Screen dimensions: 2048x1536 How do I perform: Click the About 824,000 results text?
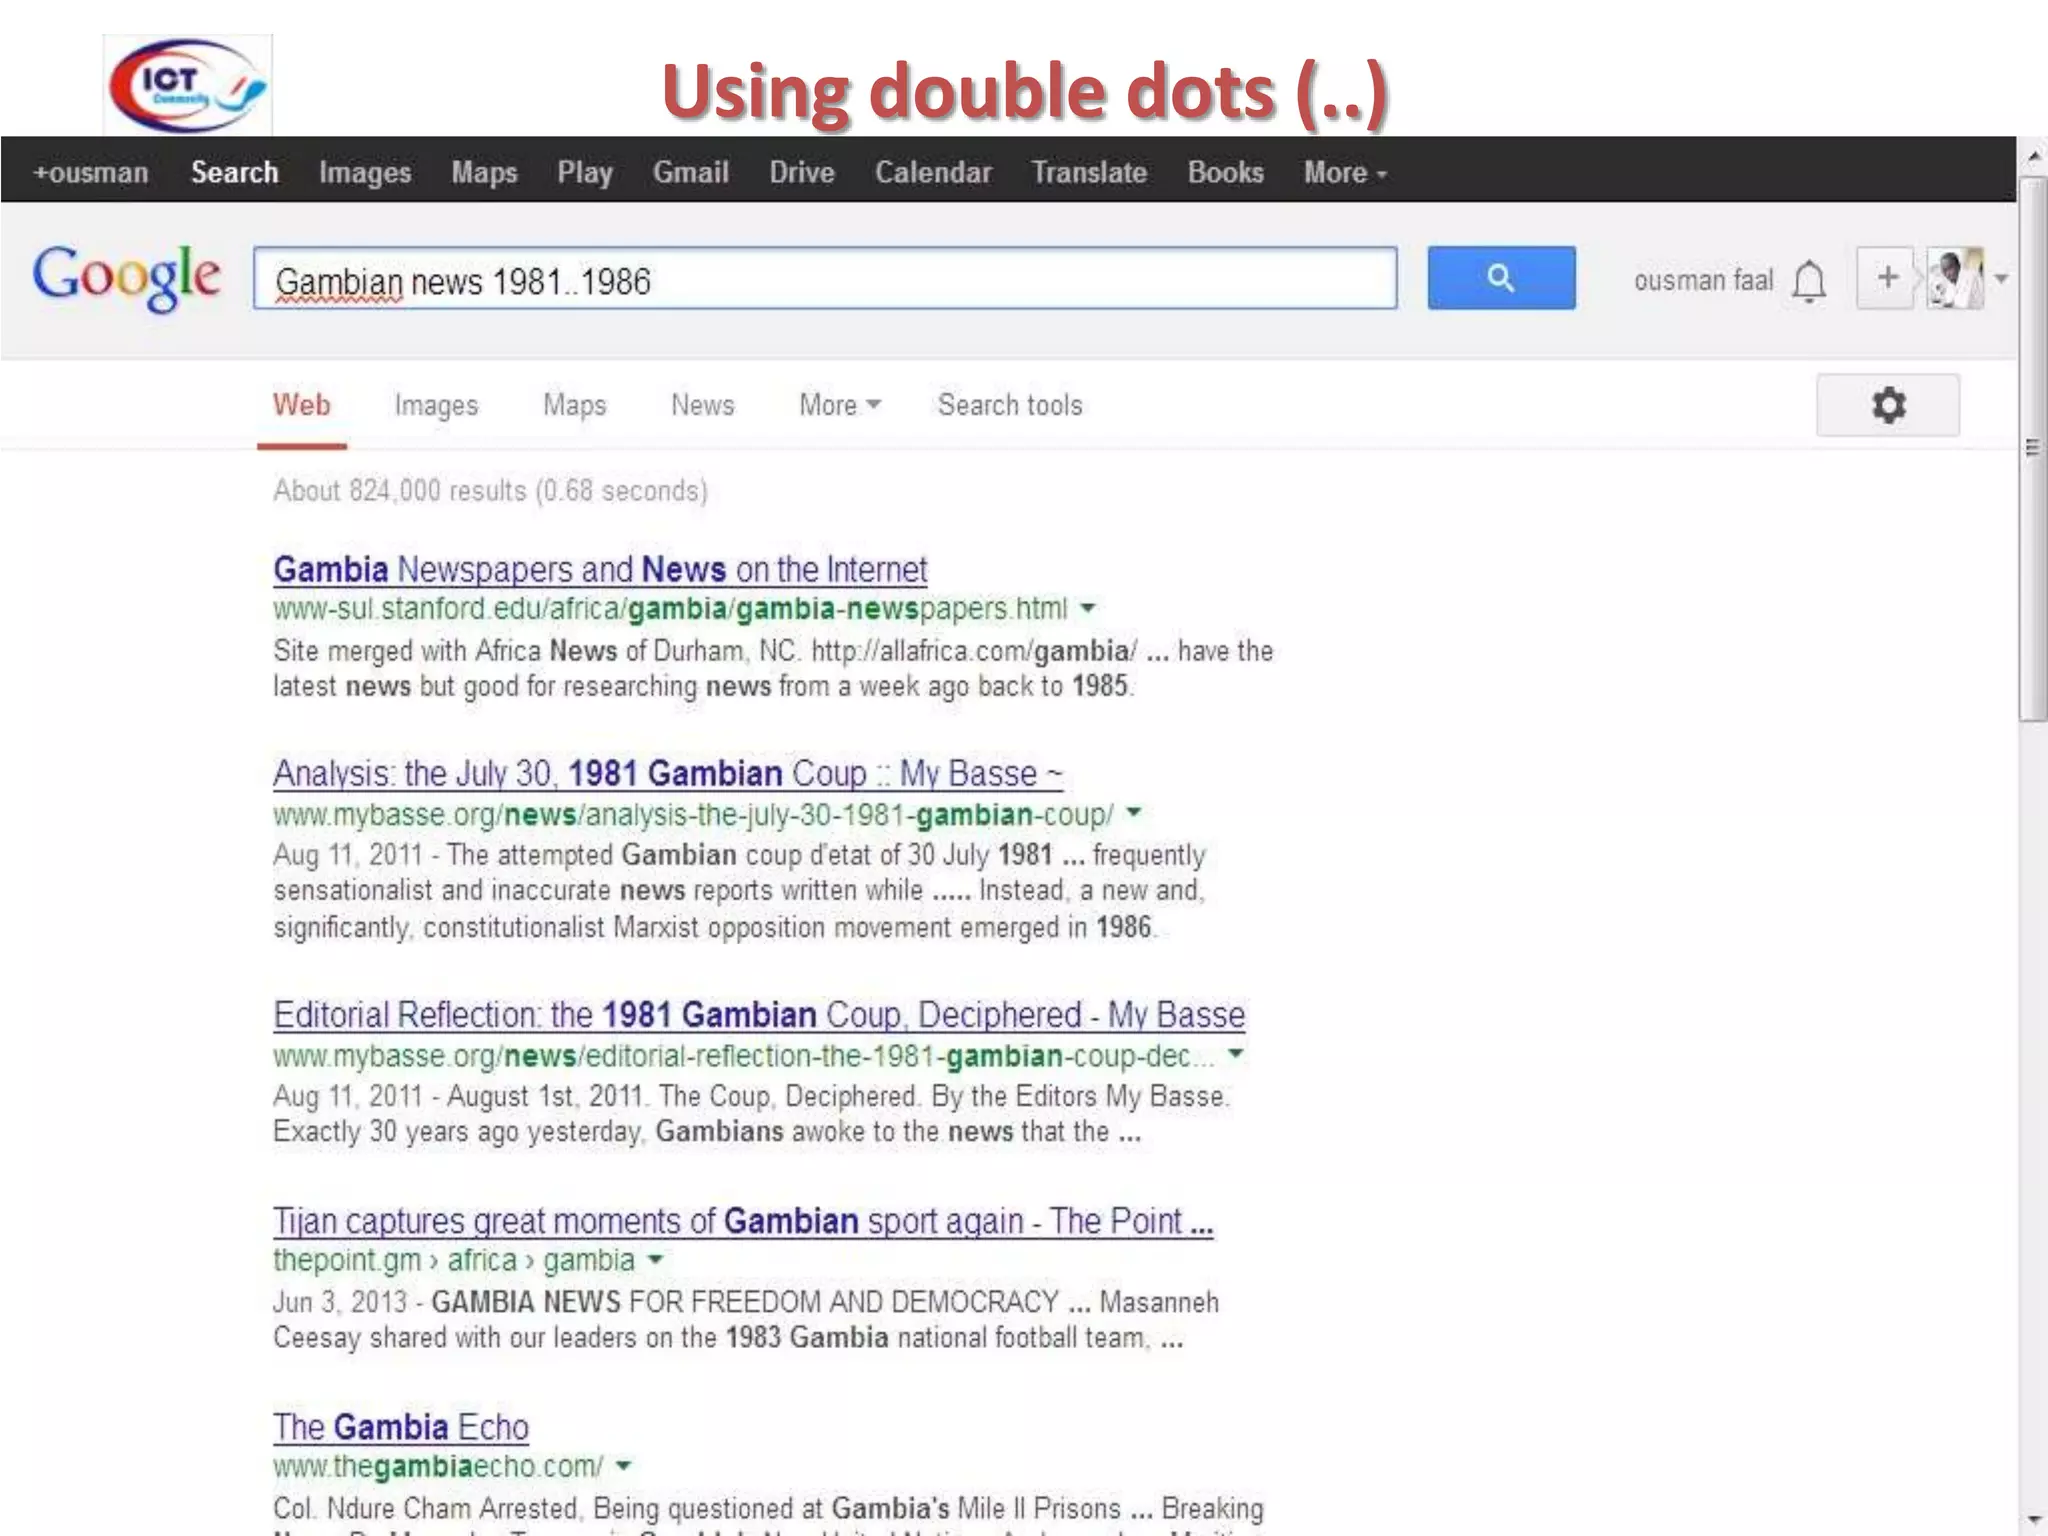490,491
